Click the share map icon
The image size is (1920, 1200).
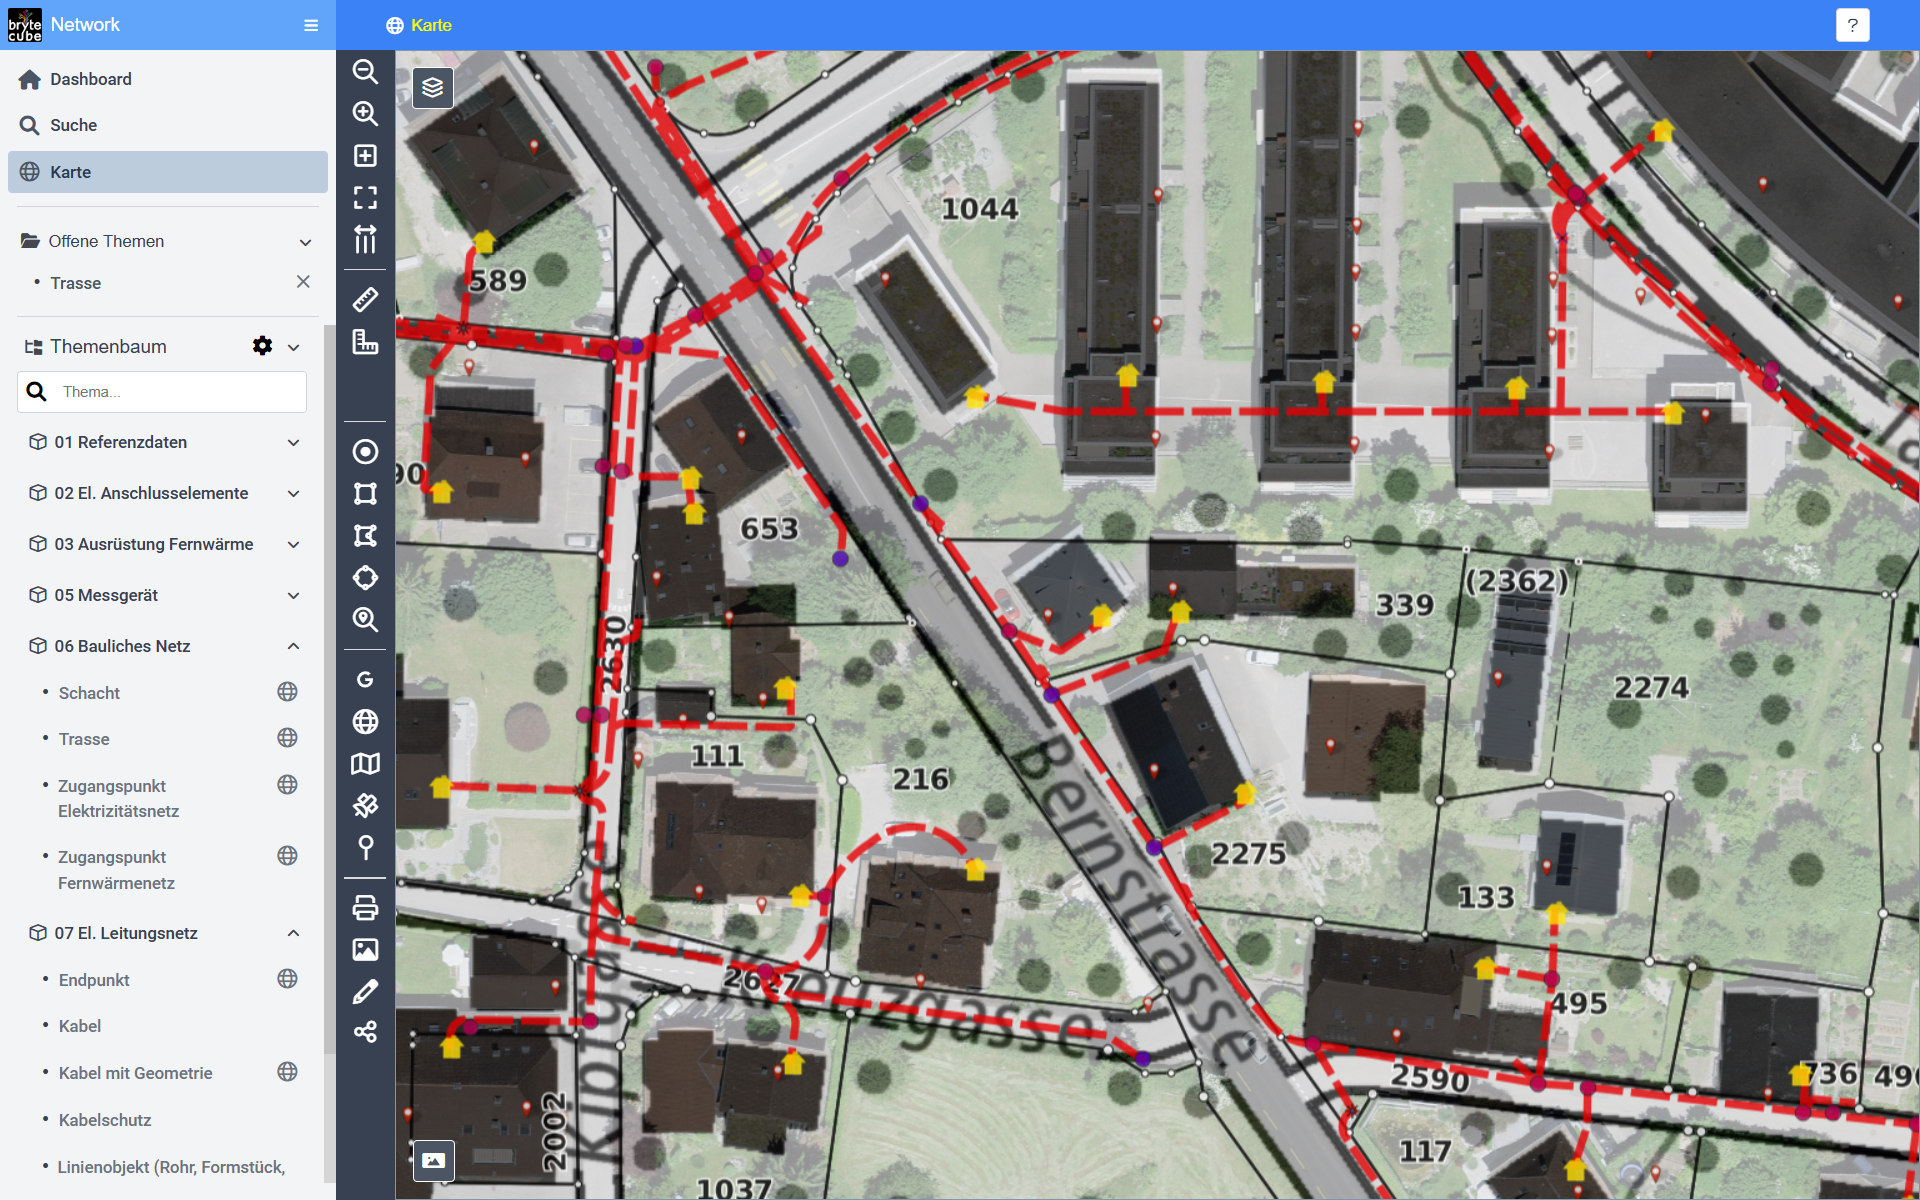pos(365,1032)
